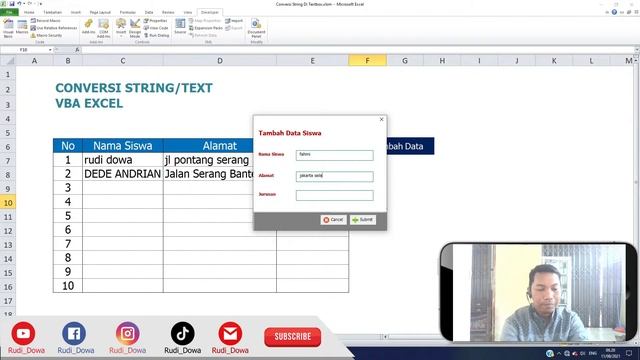
Task: Switch to the Formulas tab
Action: tap(128, 12)
